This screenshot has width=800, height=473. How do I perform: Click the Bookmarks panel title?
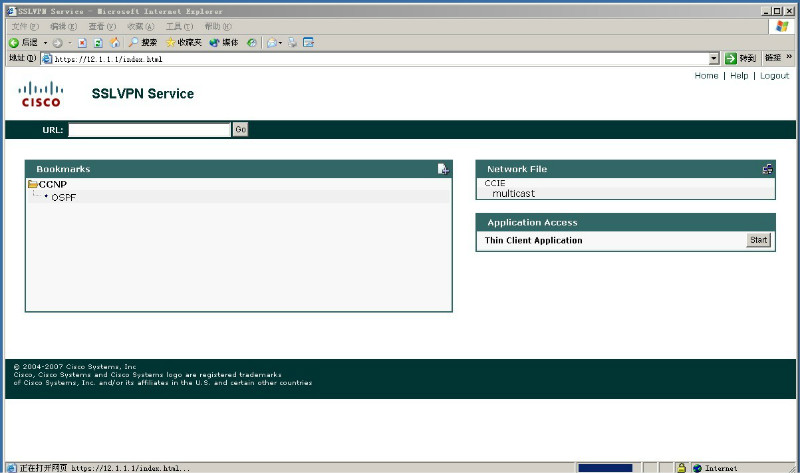pos(63,169)
